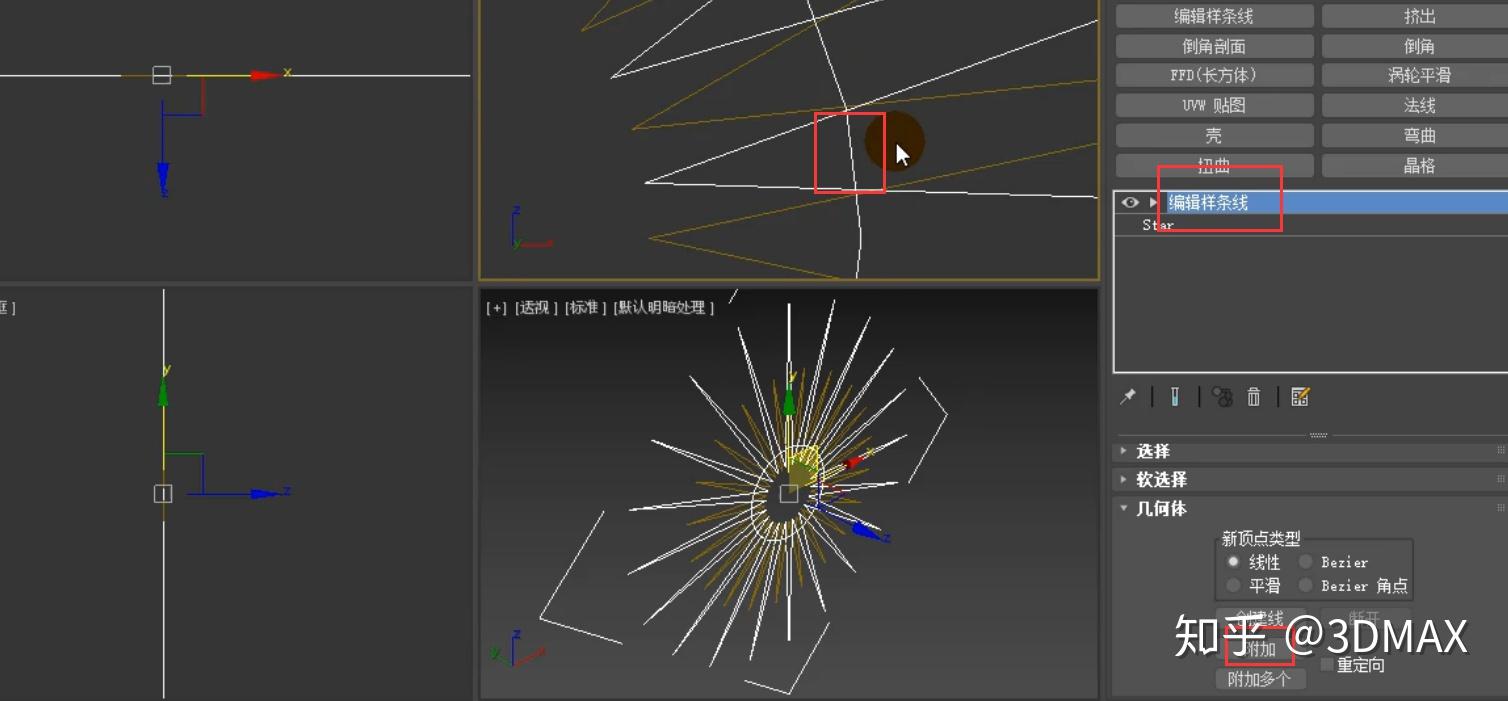Apply the FFD(长方体) modifier

(x=1213, y=75)
